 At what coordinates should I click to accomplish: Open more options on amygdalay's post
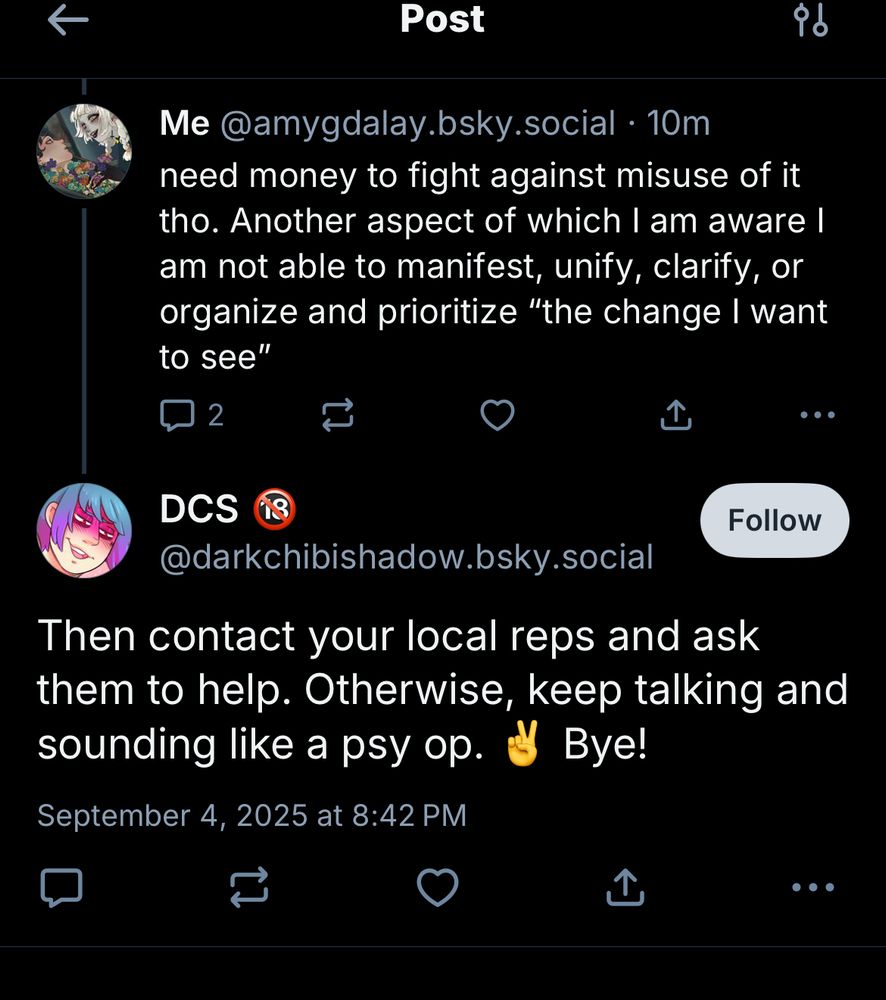[x=817, y=415]
